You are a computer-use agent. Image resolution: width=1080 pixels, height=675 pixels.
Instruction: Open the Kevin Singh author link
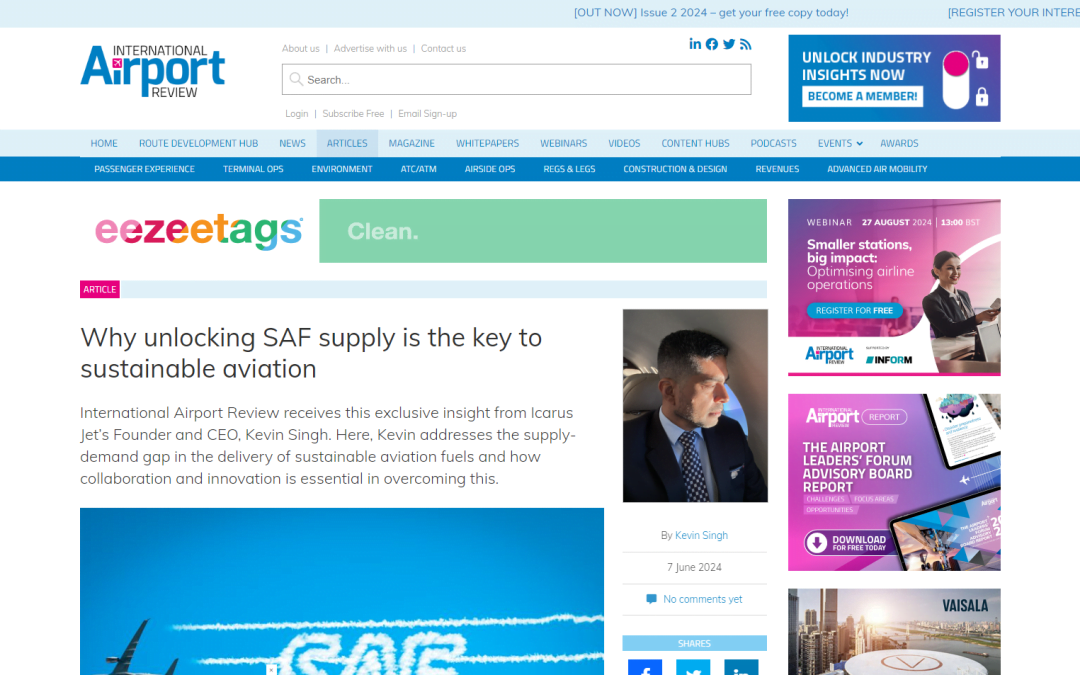[x=701, y=535]
